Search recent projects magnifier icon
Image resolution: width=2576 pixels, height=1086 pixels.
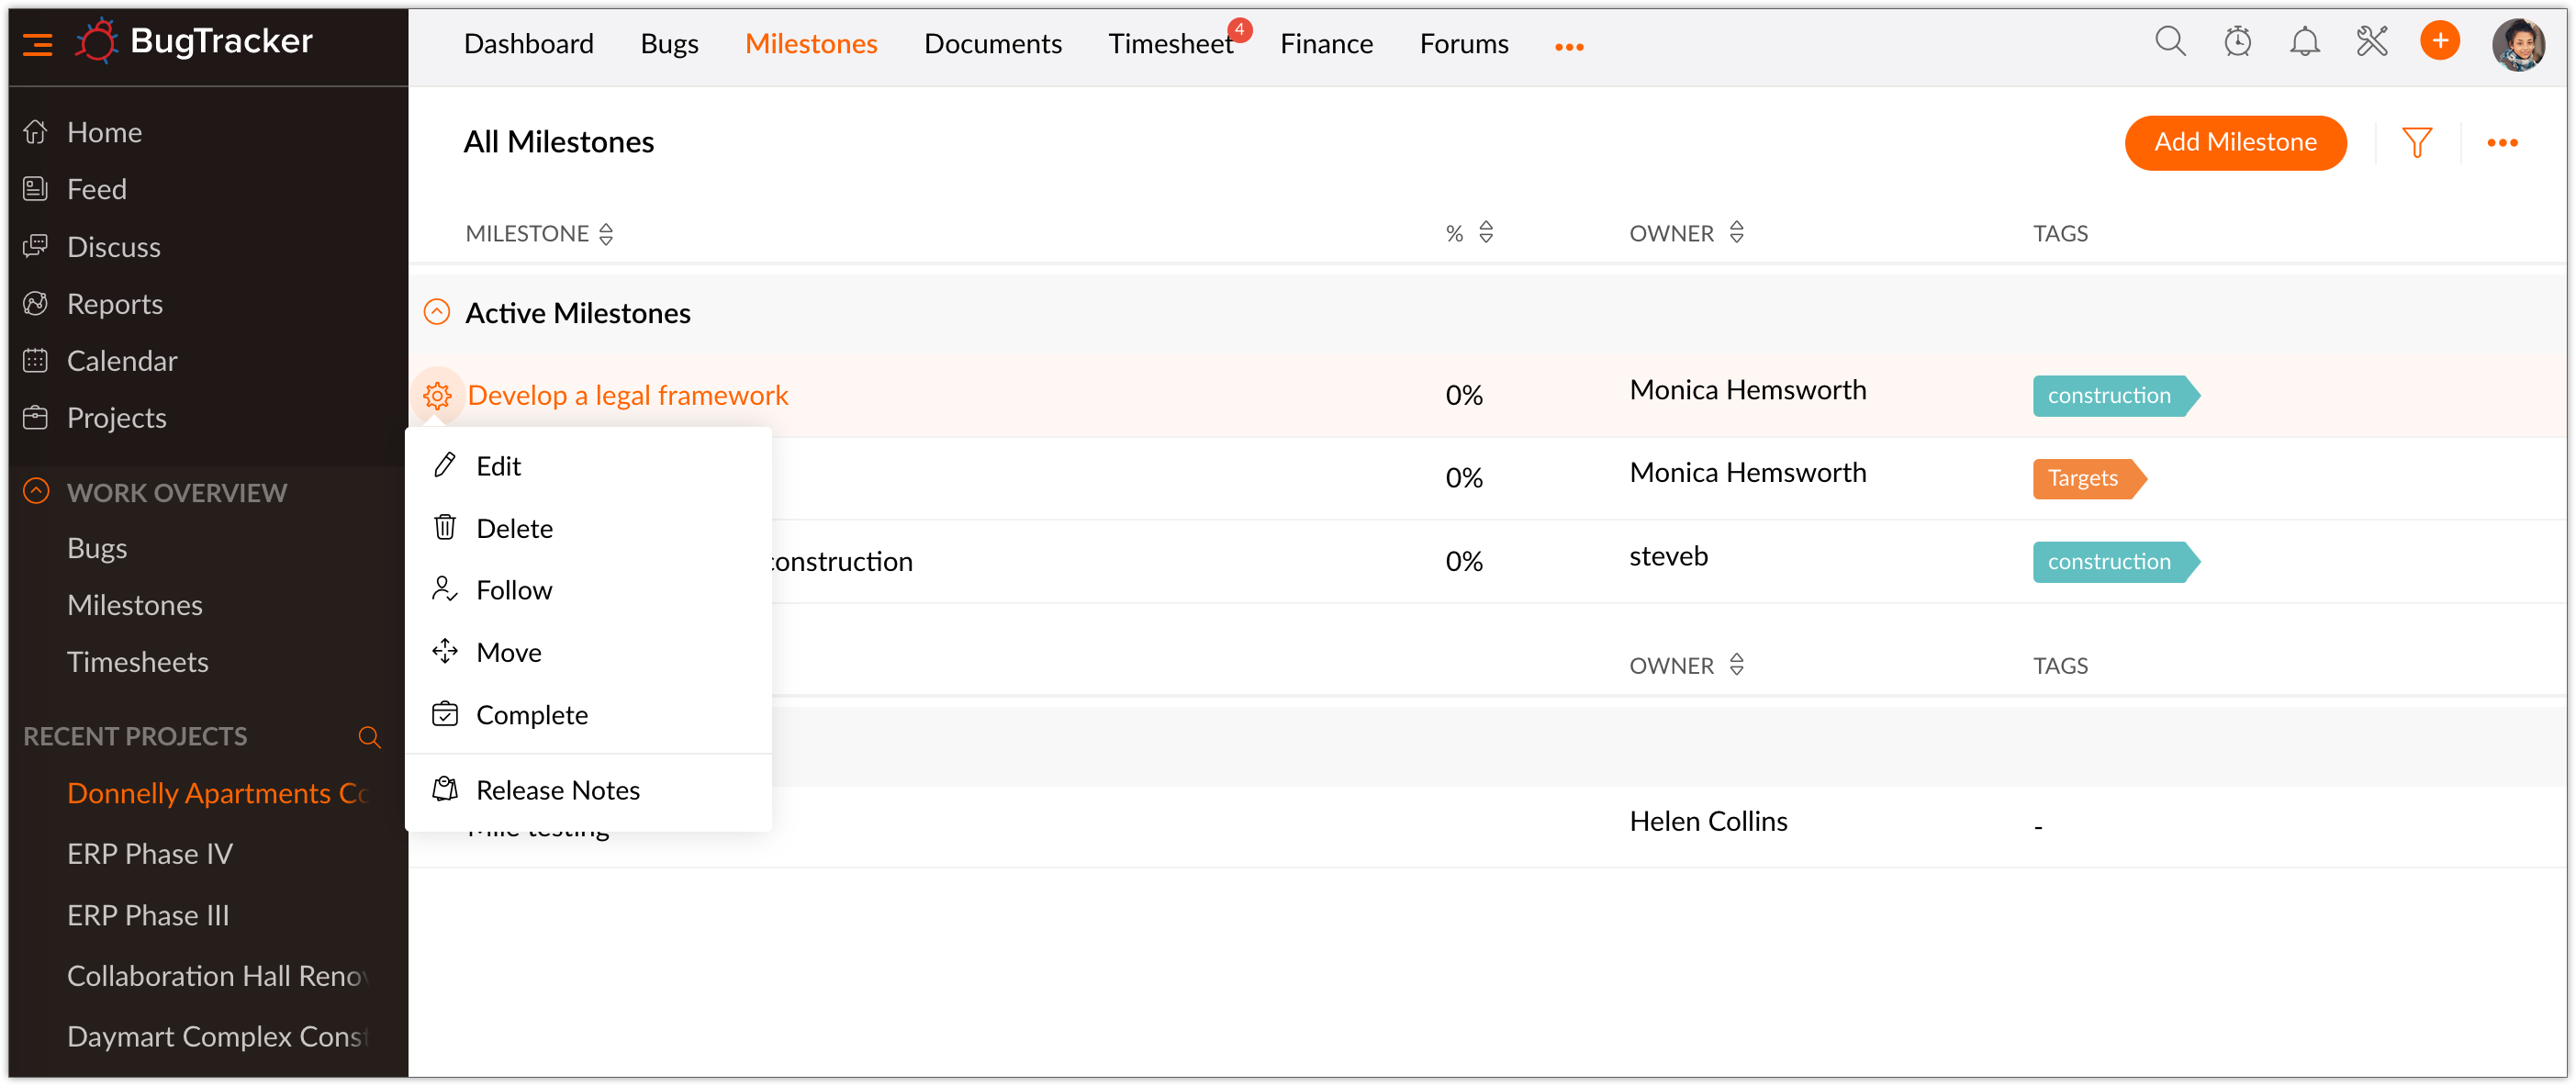click(x=369, y=737)
